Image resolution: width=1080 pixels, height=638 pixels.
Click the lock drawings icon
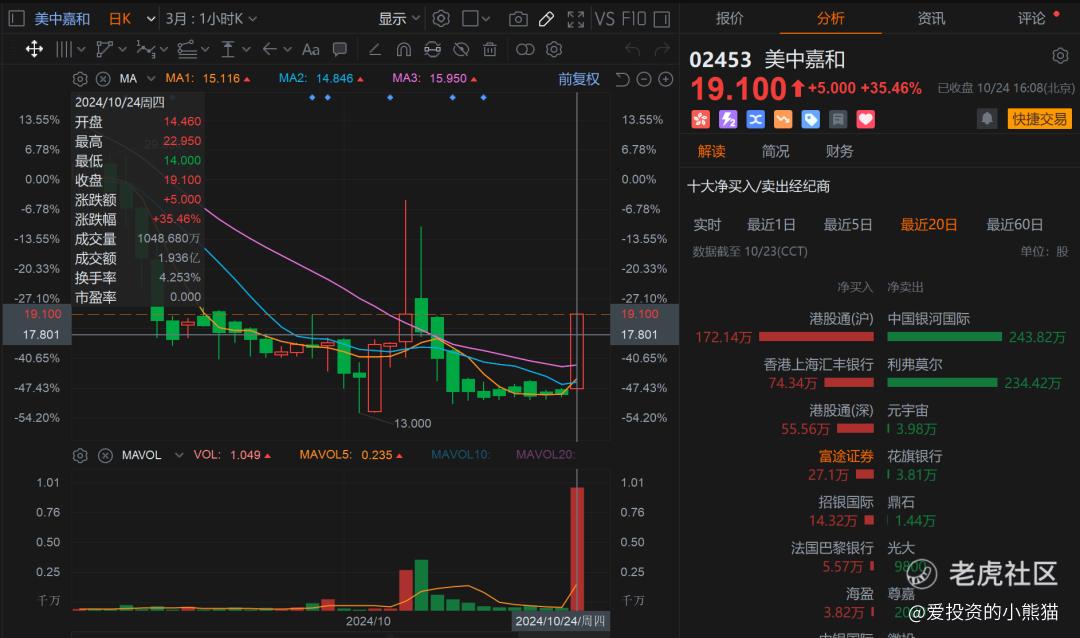point(433,50)
